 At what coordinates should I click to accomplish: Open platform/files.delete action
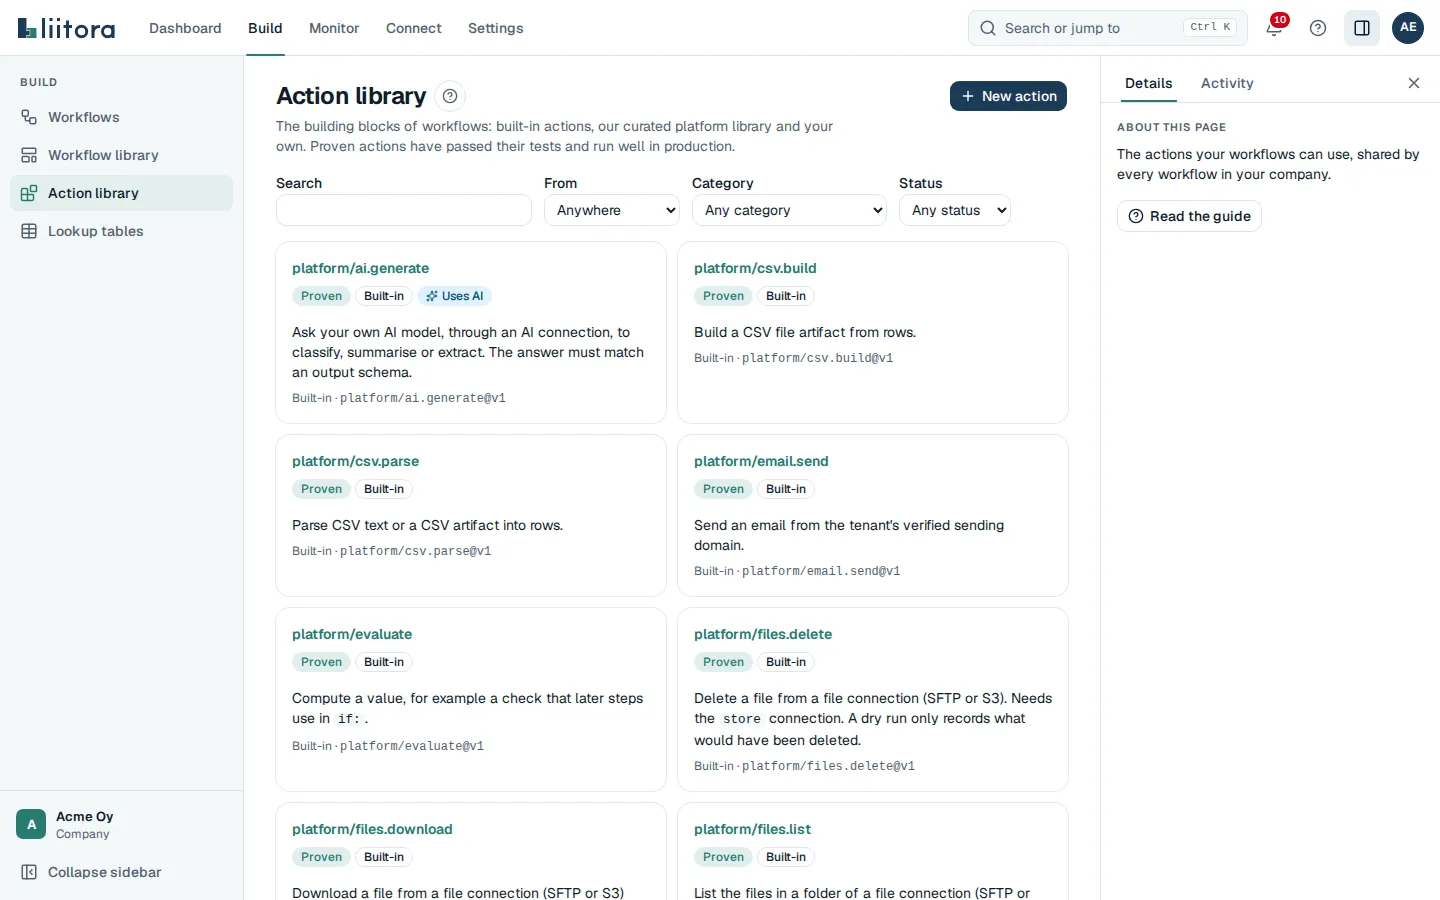click(763, 634)
